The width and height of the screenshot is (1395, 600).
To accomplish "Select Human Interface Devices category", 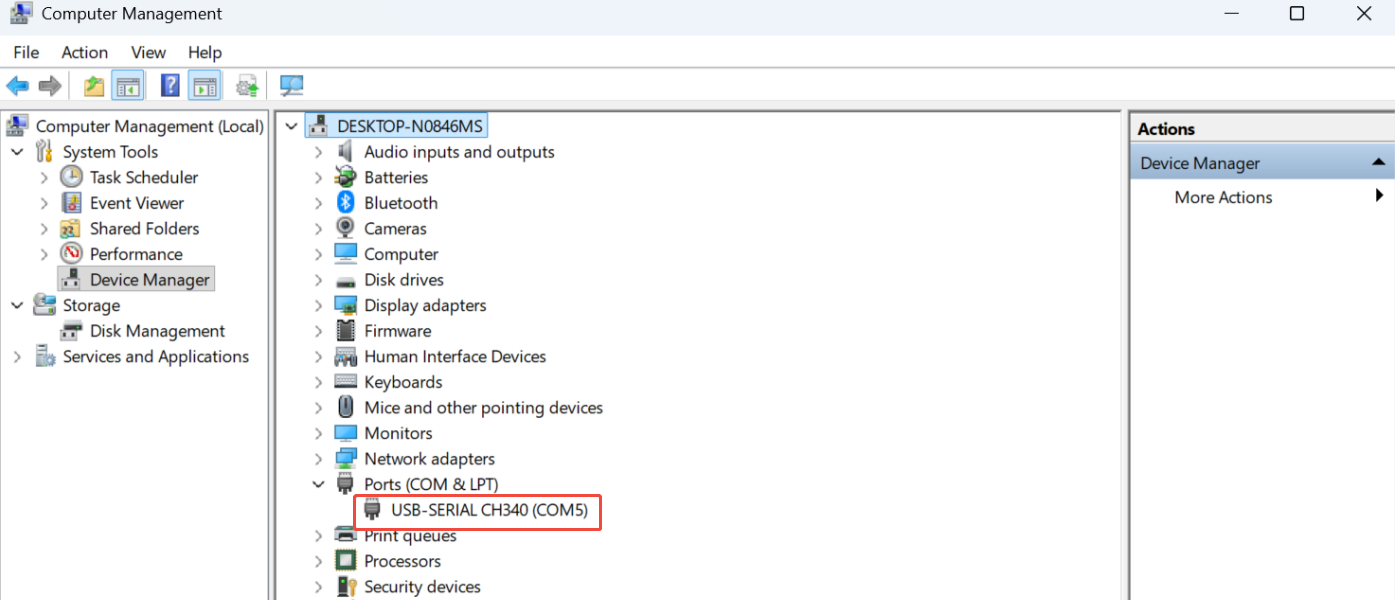I will coord(455,357).
